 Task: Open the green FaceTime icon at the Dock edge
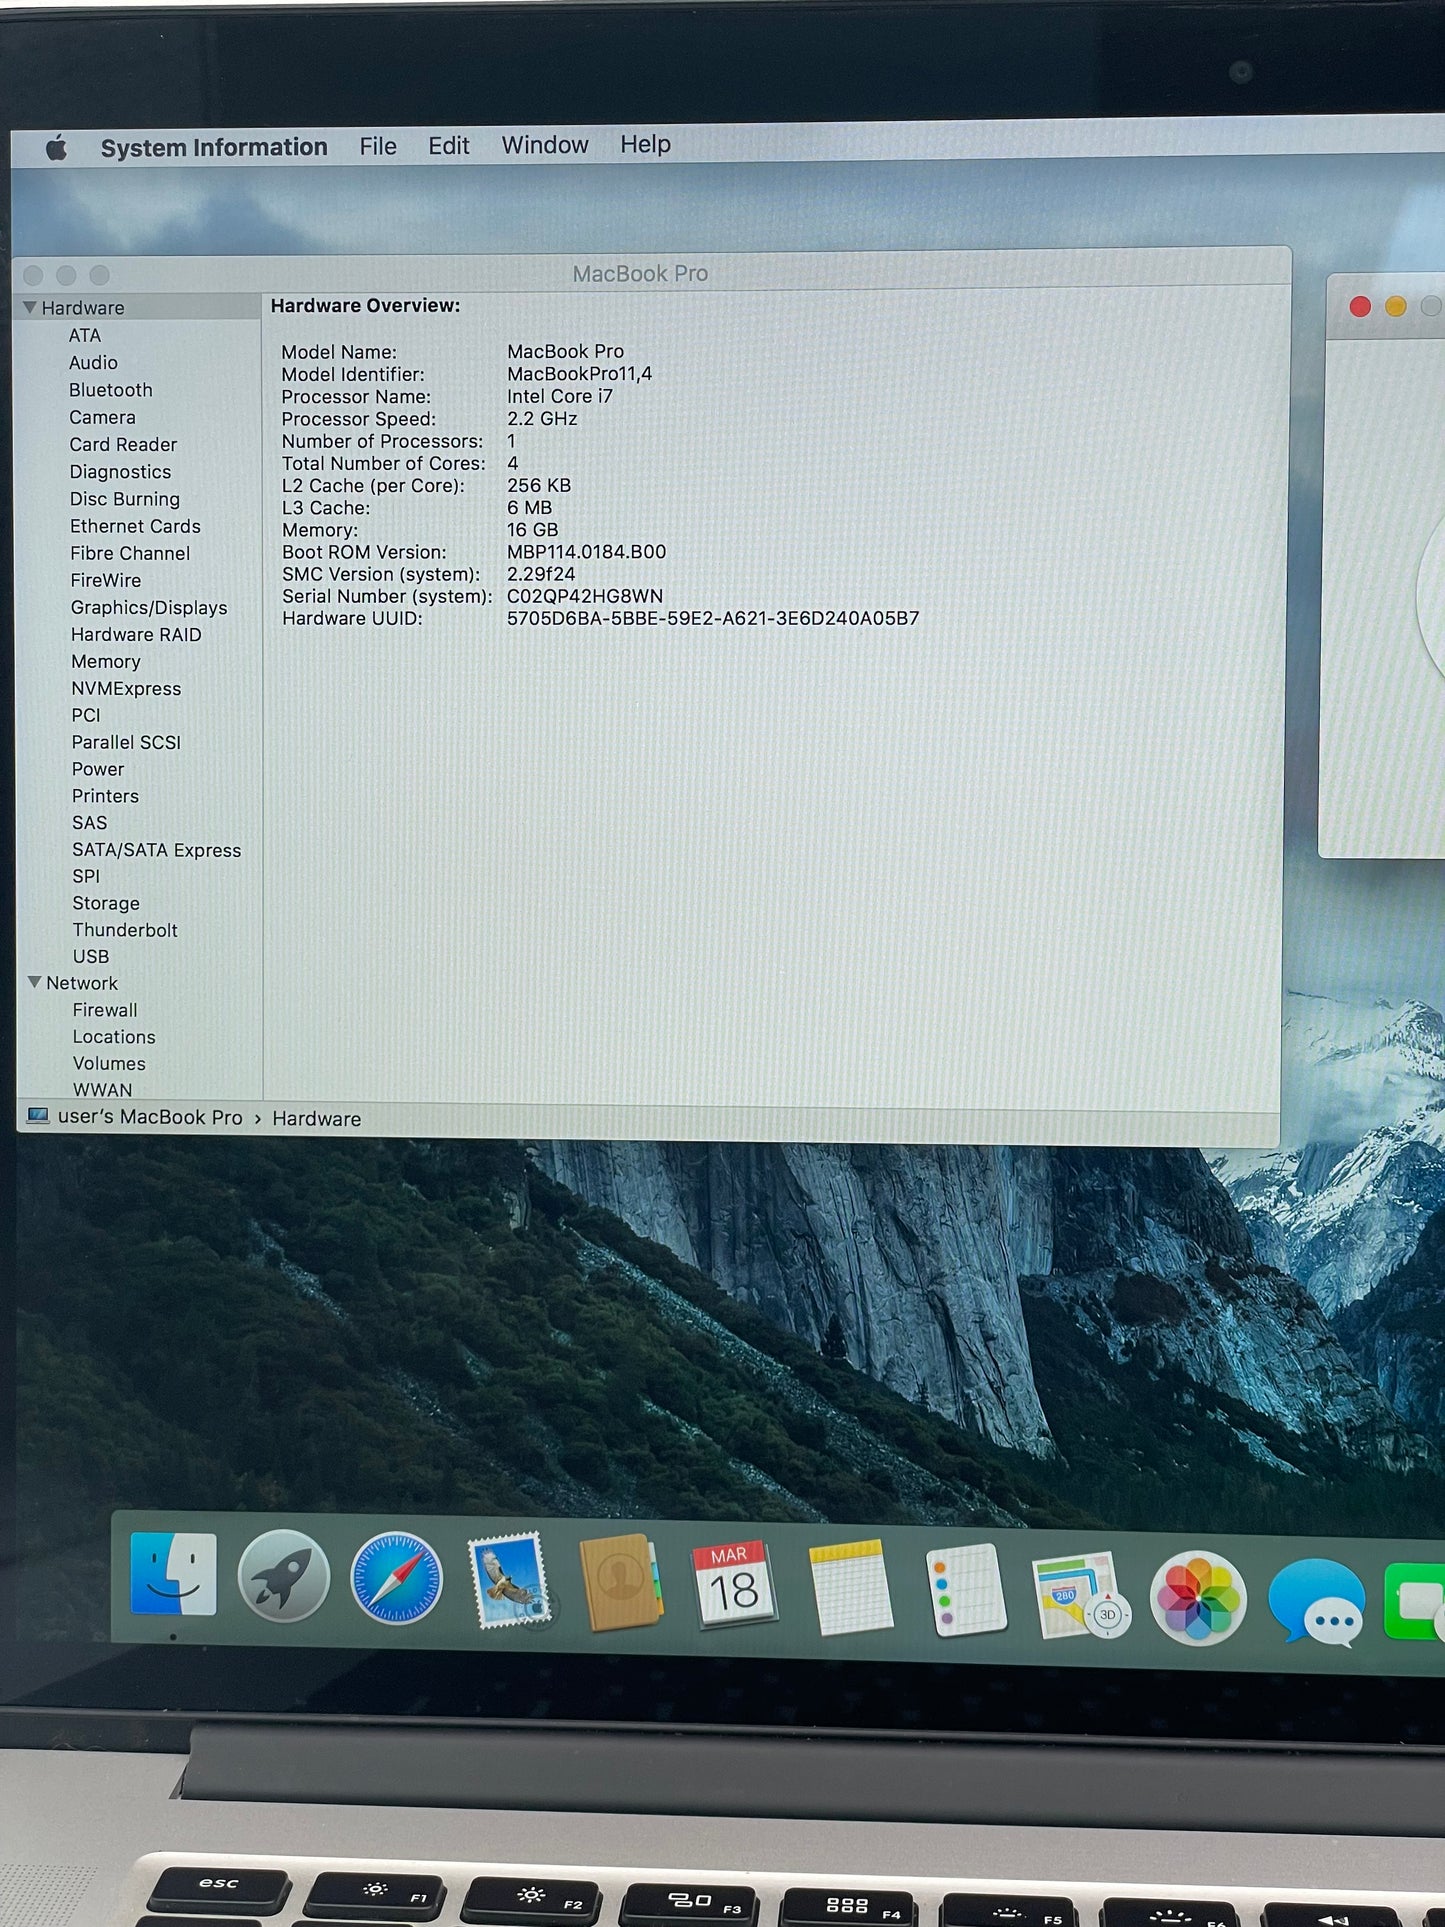tap(1414, 1602)
